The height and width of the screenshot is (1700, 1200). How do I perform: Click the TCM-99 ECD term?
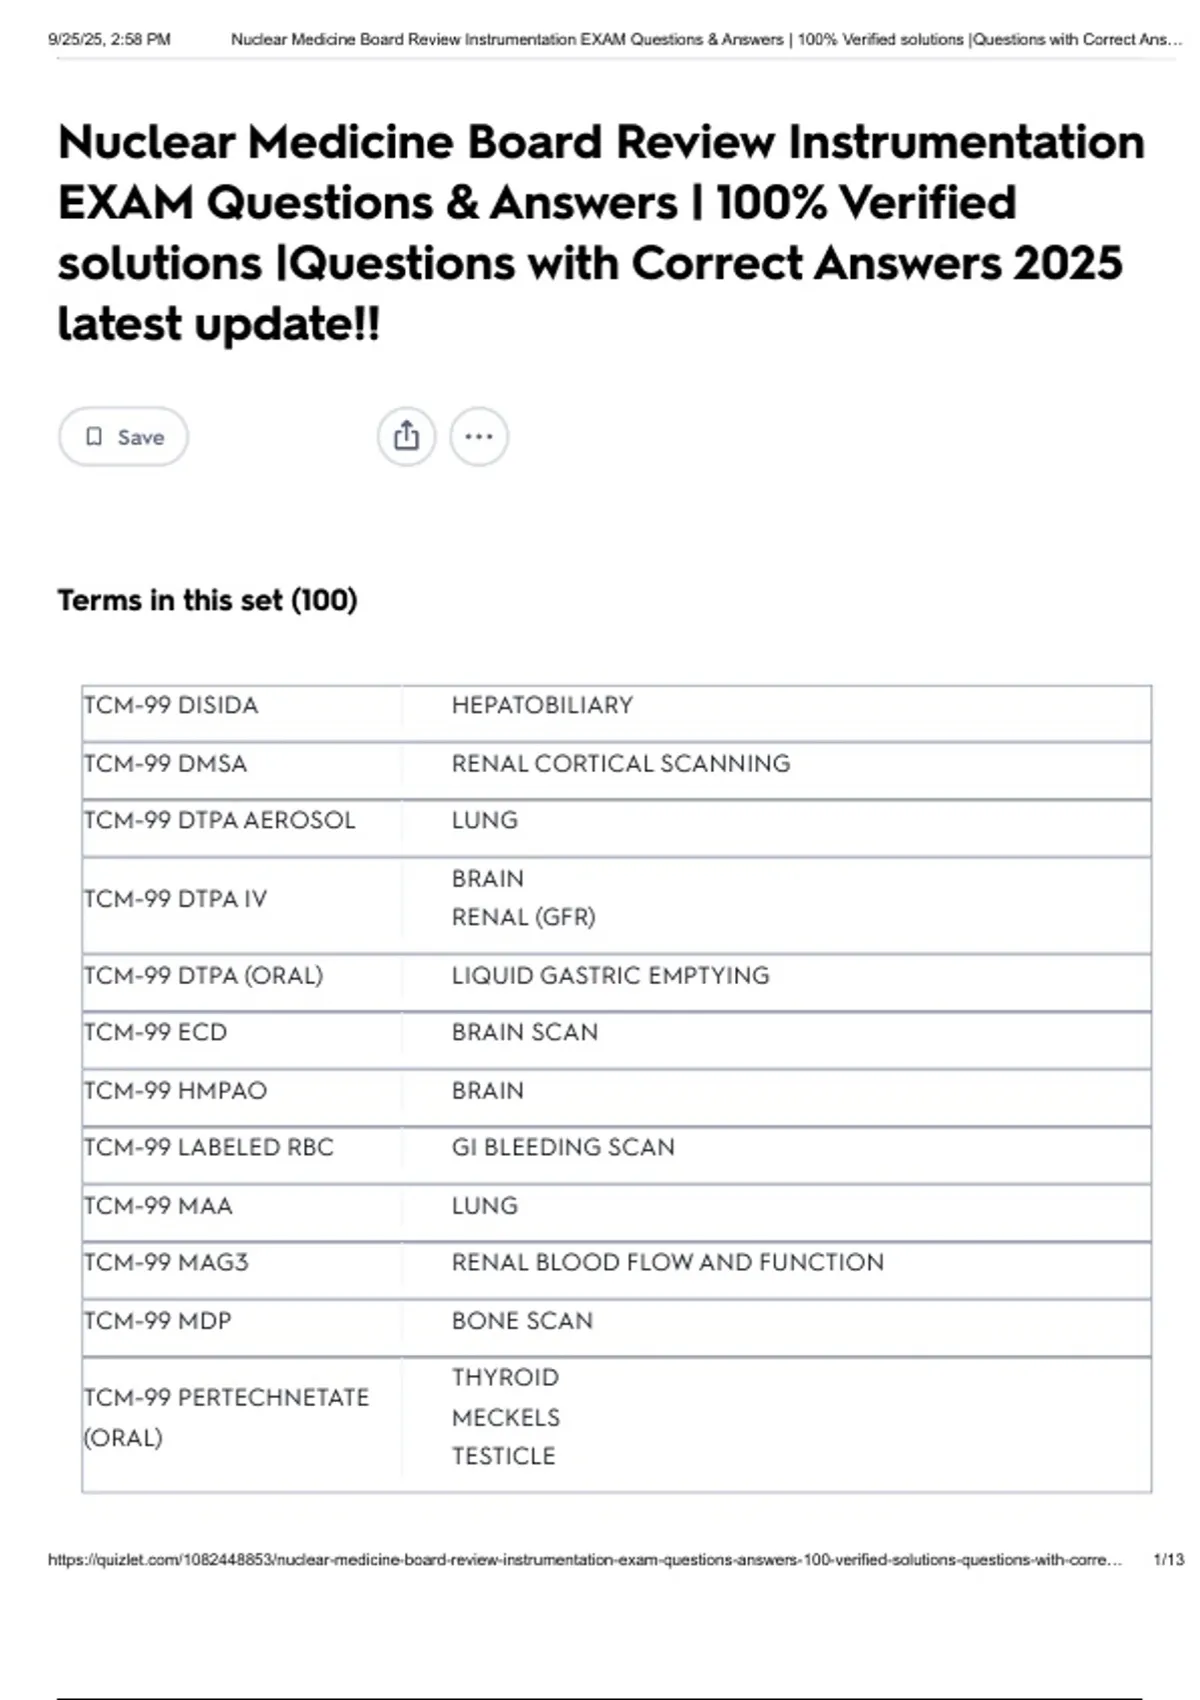coord(155,1032)
